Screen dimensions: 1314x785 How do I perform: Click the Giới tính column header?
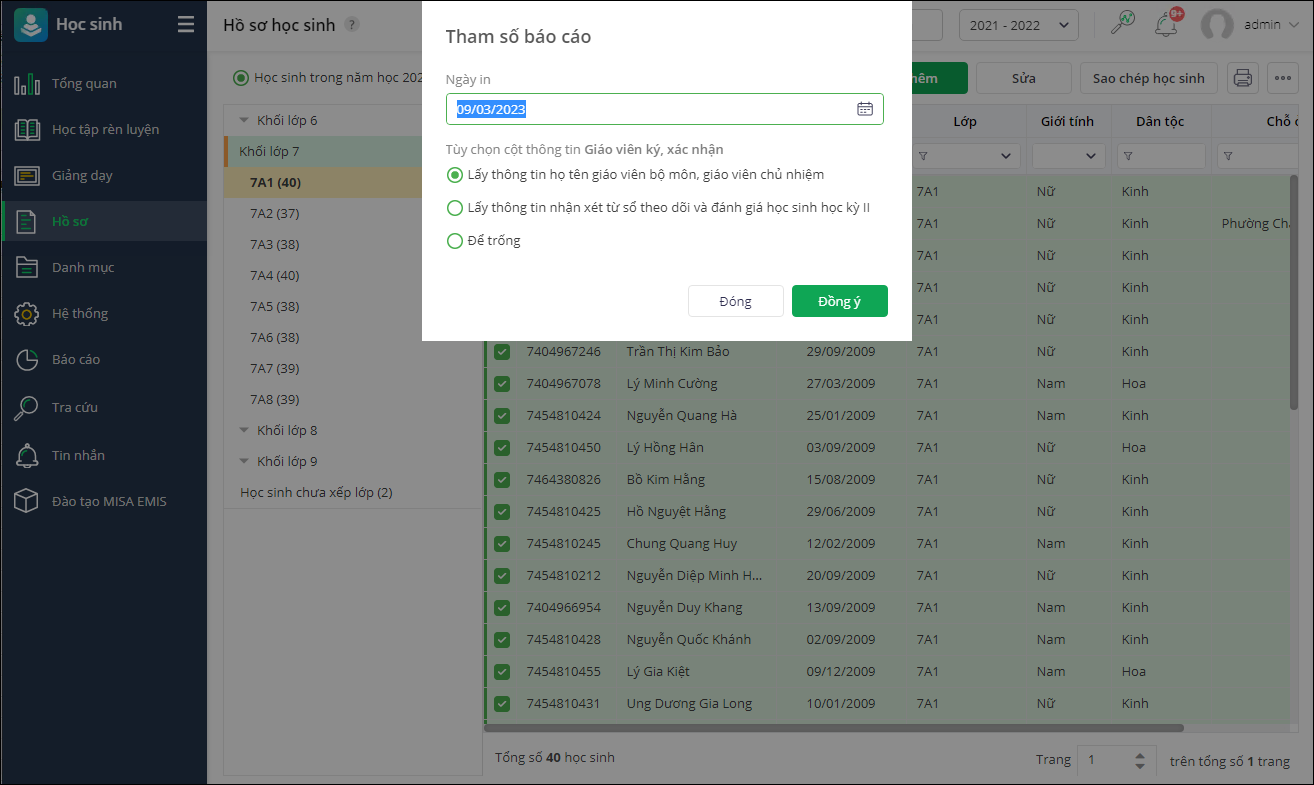point(1067,121)
